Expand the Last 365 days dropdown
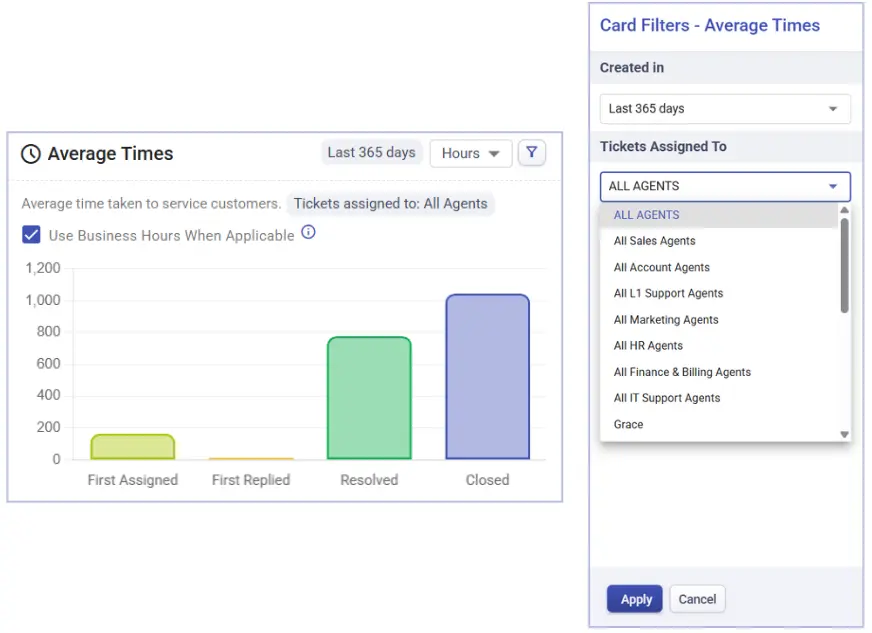872x633 pixels. (x=724, y=109)
